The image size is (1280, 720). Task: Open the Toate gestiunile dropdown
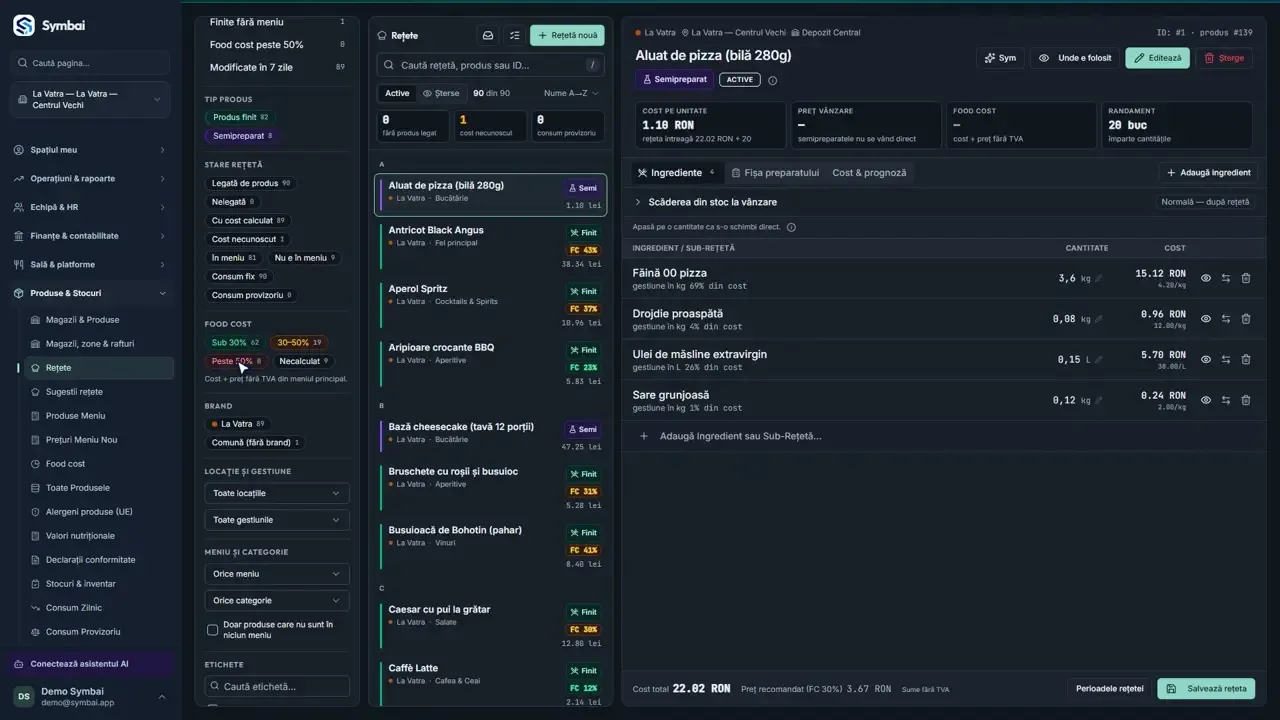tap(277, 520)
